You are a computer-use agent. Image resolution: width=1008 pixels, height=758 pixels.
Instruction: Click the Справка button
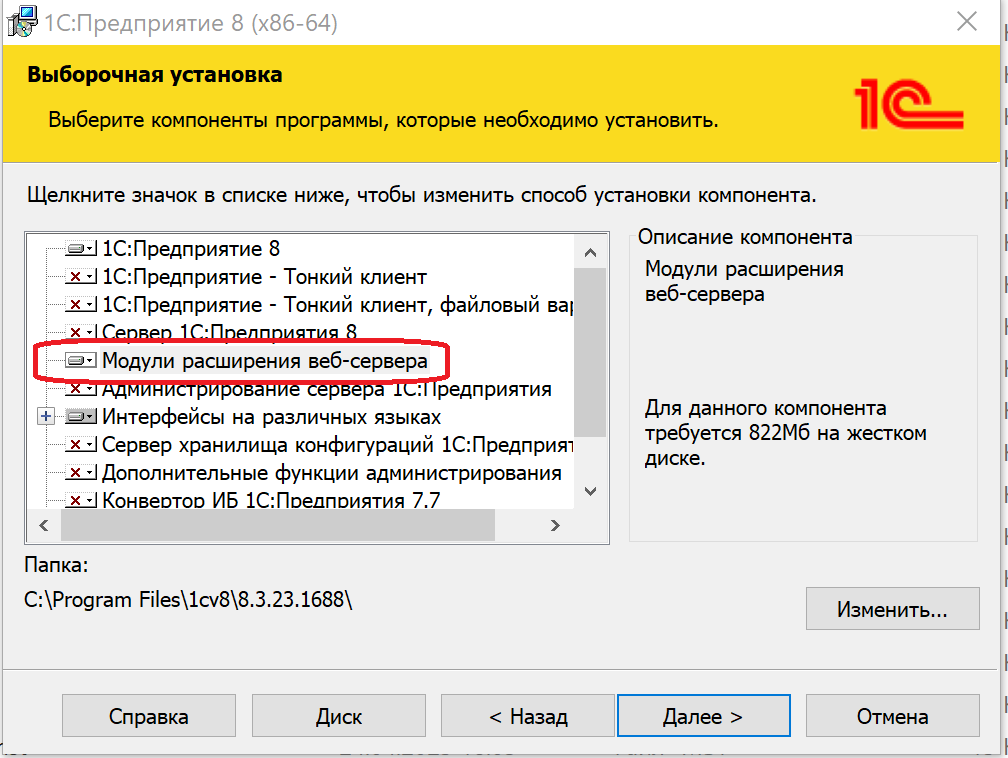(148, 716)
